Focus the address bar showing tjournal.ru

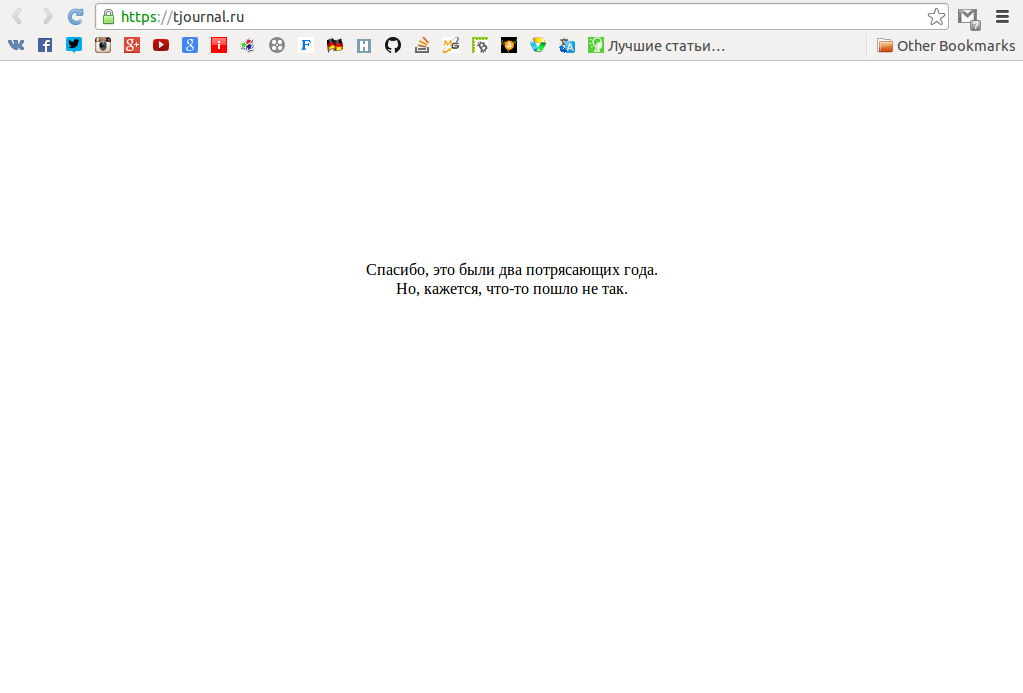click(x=521, y=17)
